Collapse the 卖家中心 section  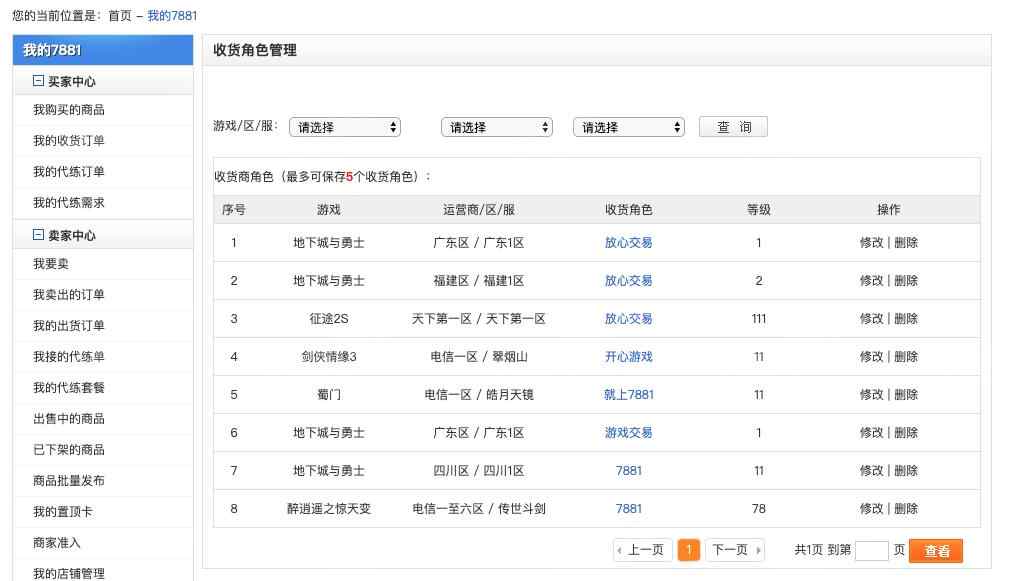click(x=38, y=235)
